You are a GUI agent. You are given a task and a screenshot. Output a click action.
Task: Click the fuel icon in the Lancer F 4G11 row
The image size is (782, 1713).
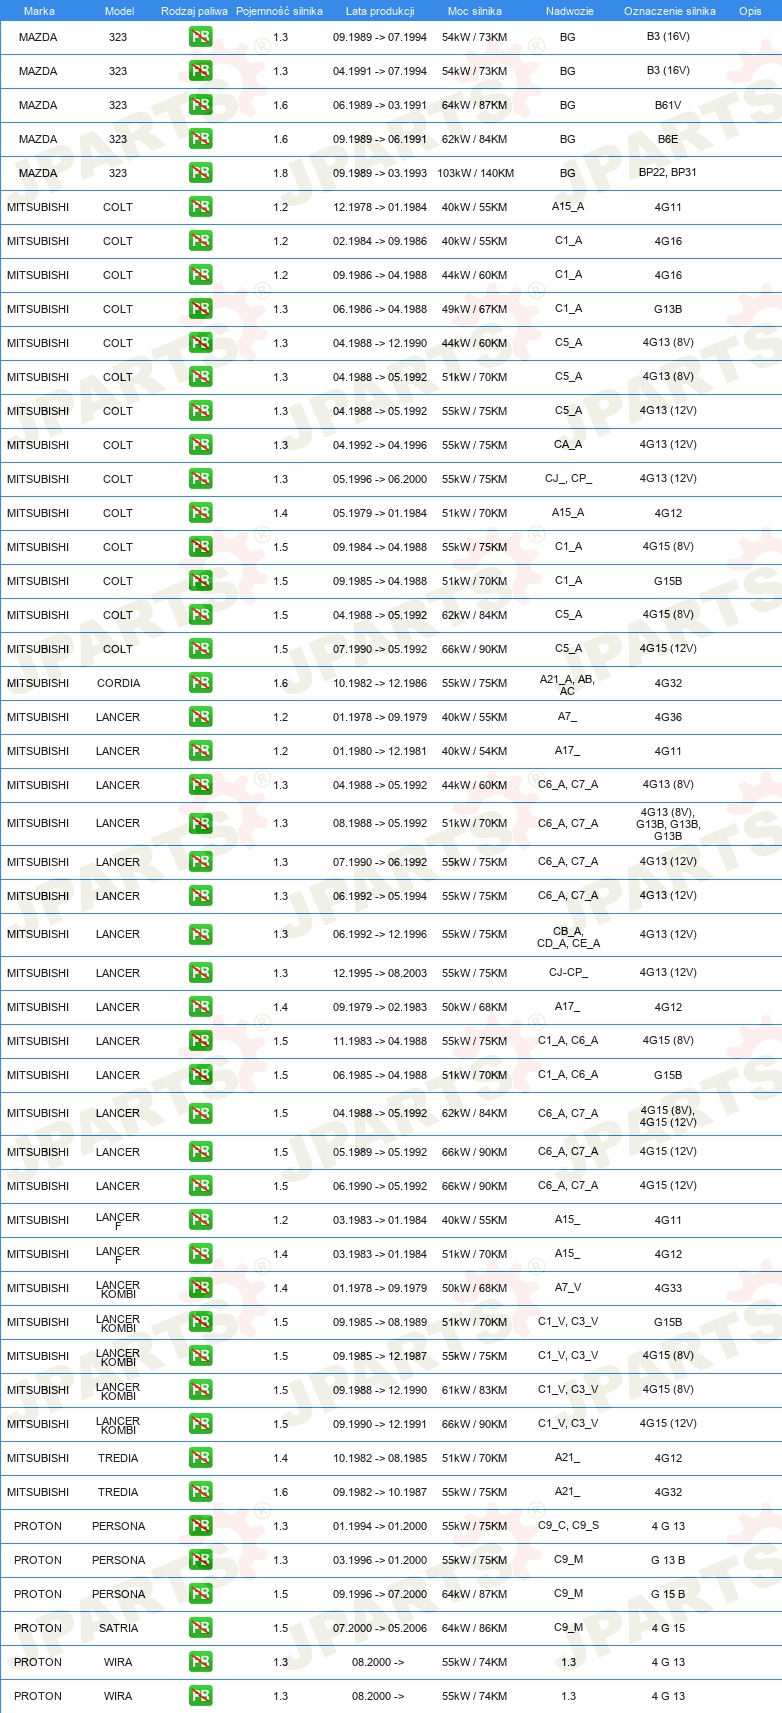[x=201, y=1220]
